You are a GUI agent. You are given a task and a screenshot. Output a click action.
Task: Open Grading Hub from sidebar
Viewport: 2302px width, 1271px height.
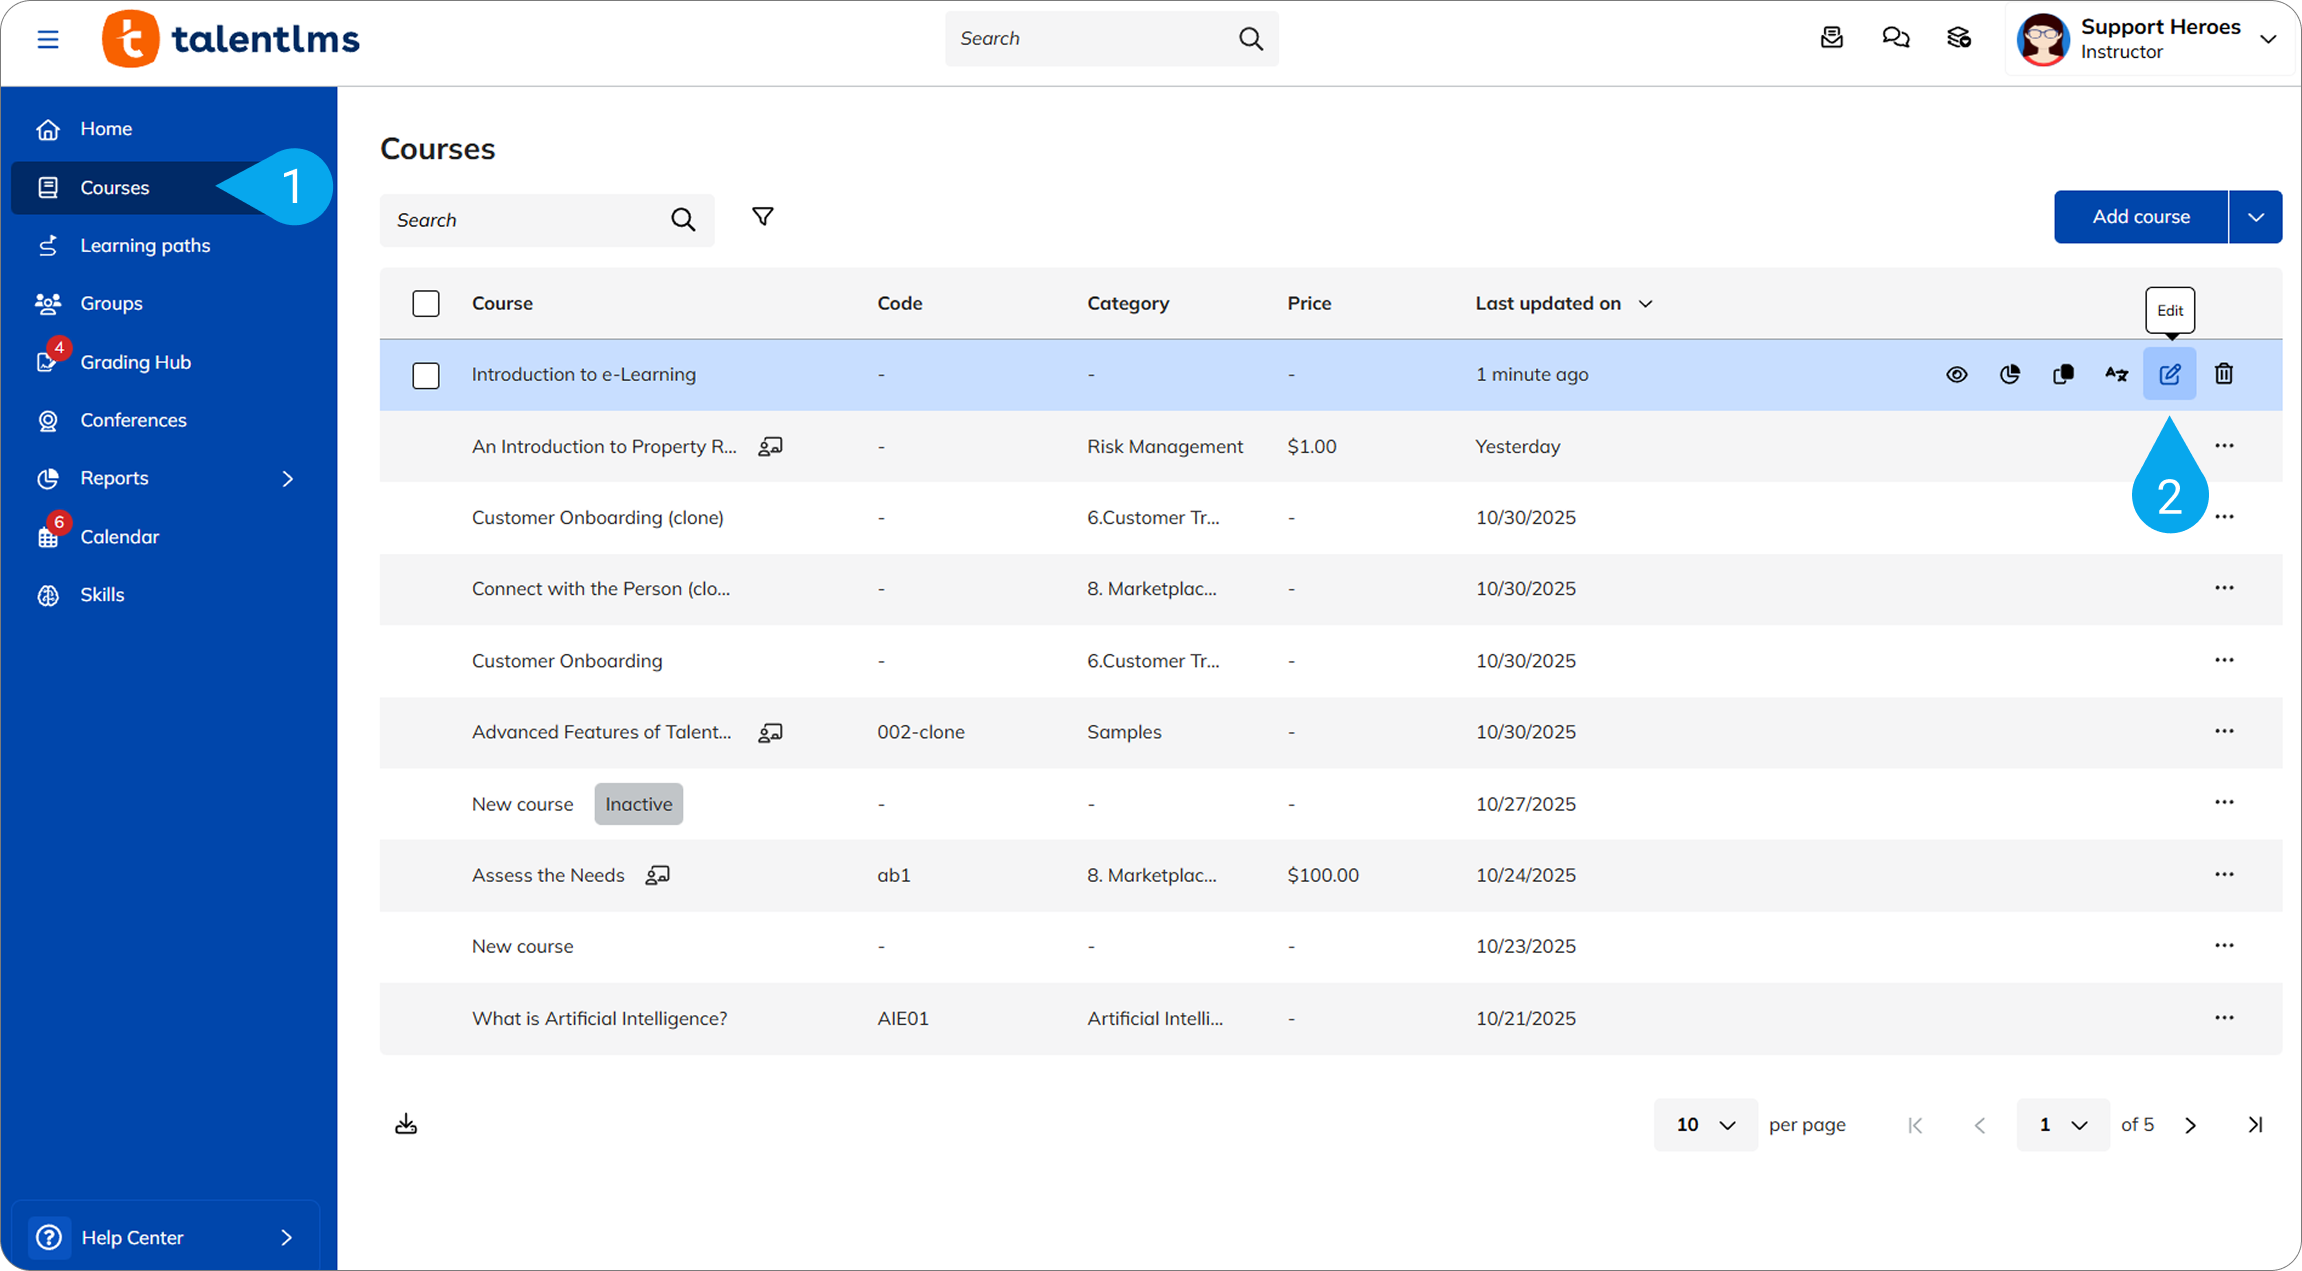coord(135,362)
